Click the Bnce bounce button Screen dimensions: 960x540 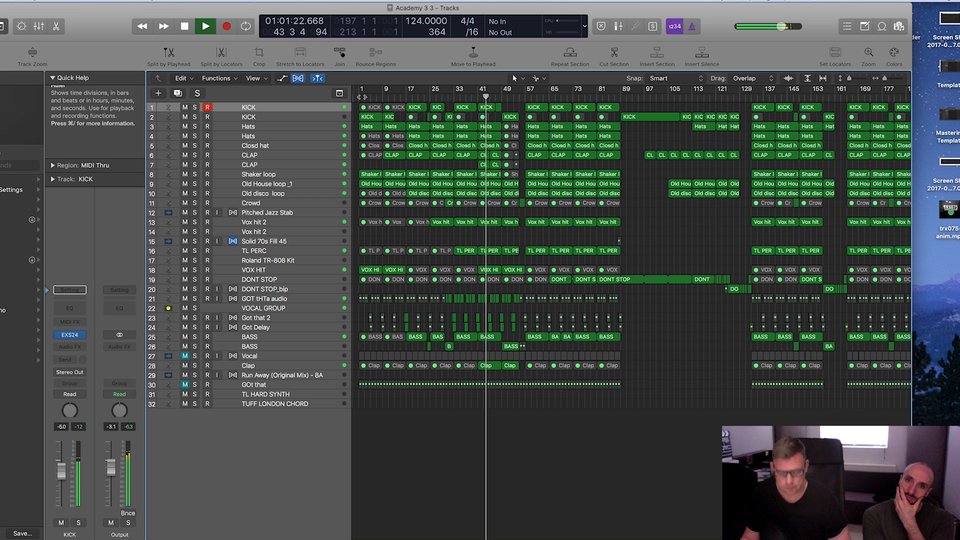127,513
